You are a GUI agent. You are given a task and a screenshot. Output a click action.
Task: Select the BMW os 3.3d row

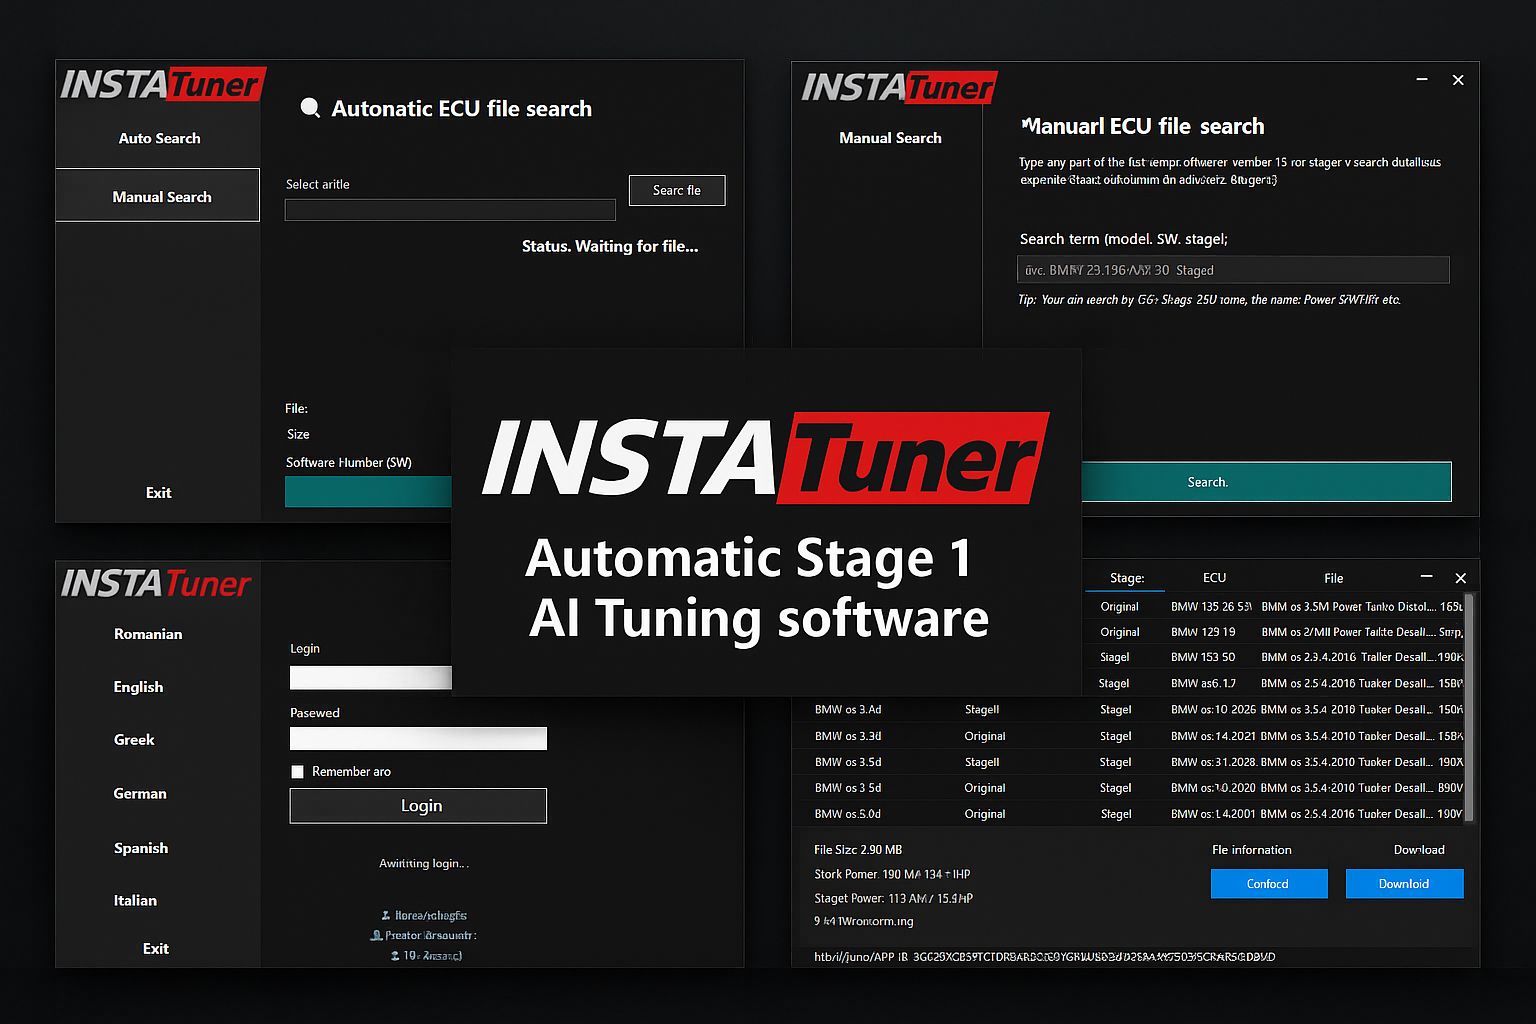tap(1130, 736)
